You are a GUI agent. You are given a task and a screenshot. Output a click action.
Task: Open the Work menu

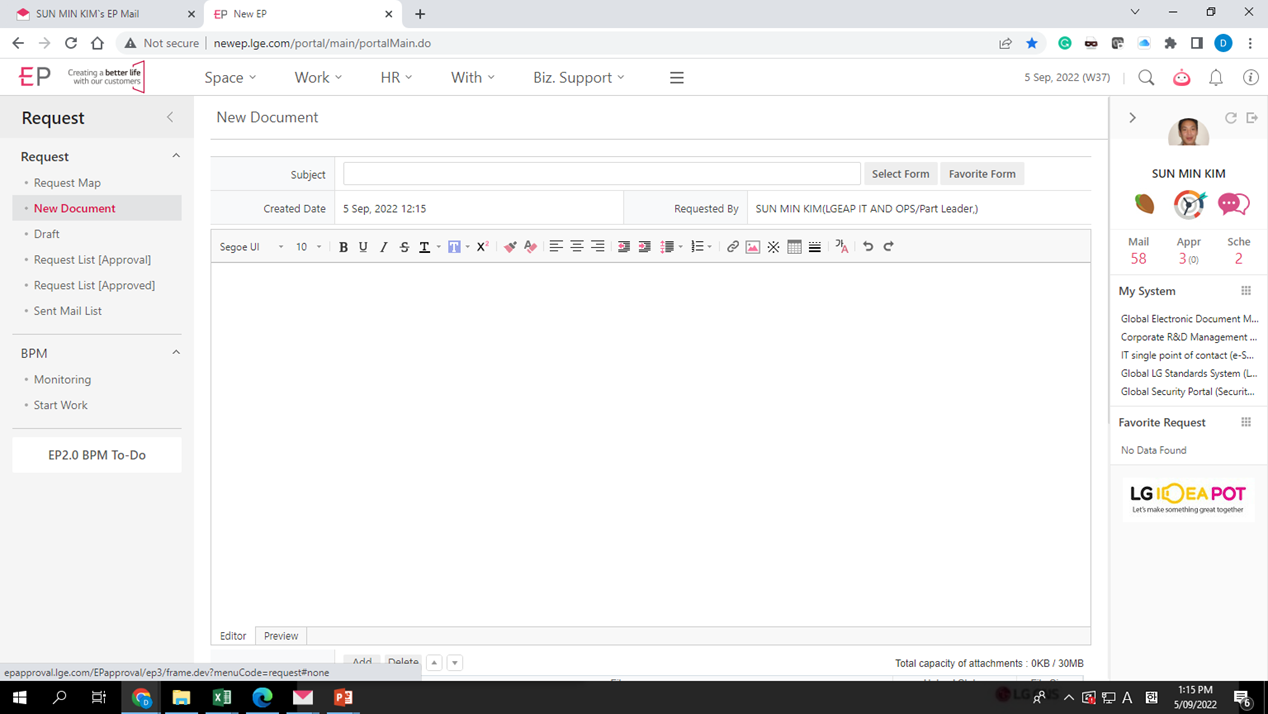coord(318,77)
